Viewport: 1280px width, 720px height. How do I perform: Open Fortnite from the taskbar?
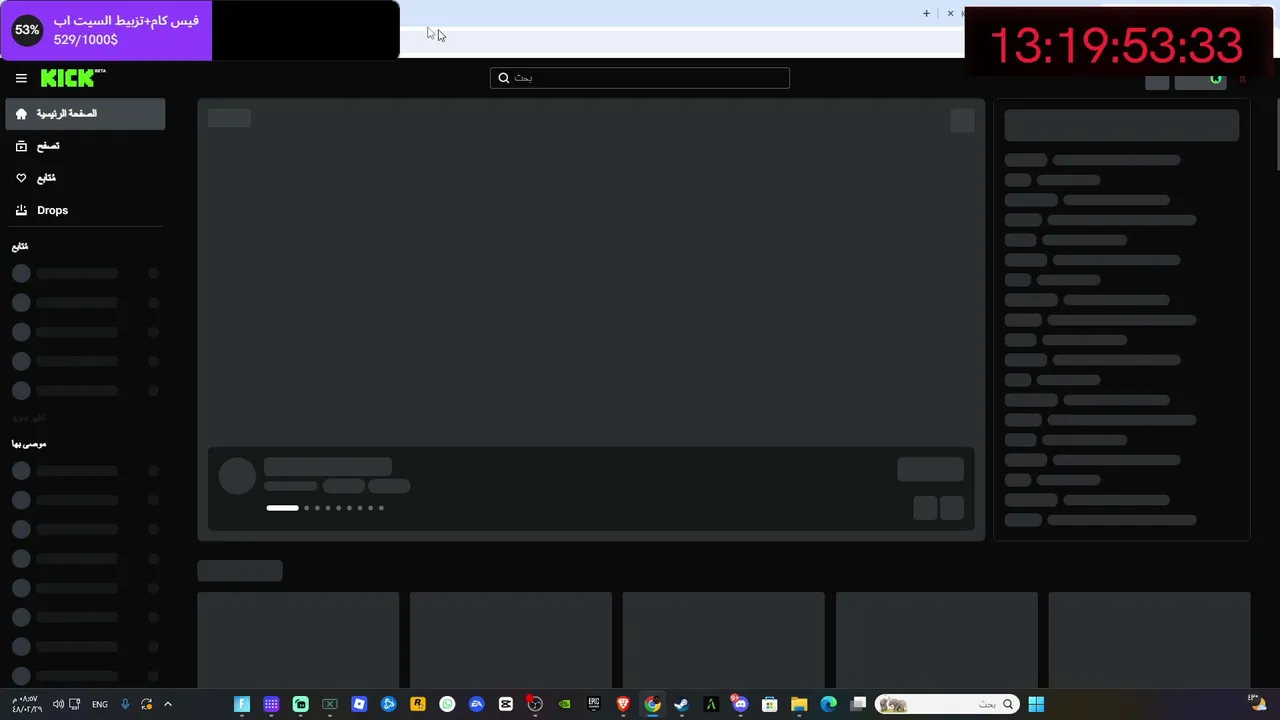pos(242,704)
